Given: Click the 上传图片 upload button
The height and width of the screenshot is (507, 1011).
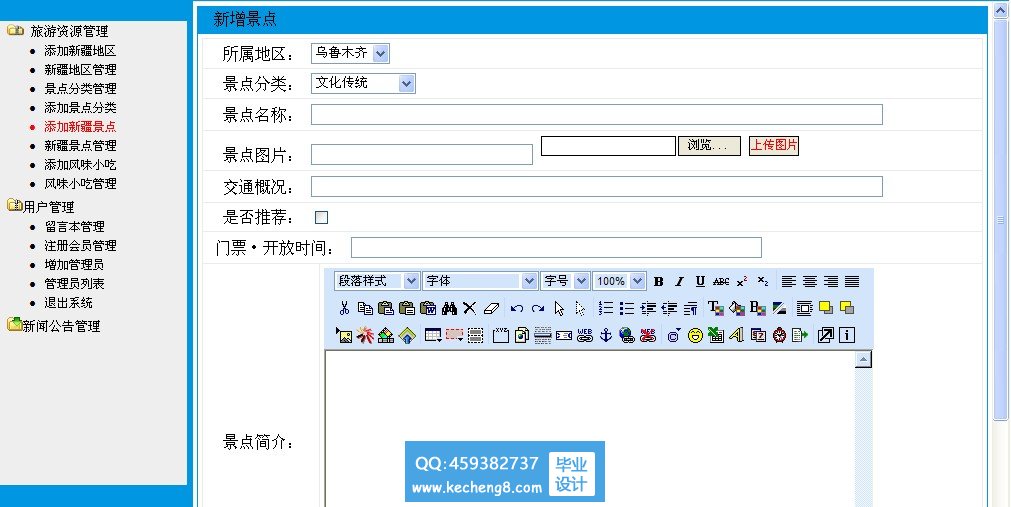Looking at the screenshot, I should (774, 145).
